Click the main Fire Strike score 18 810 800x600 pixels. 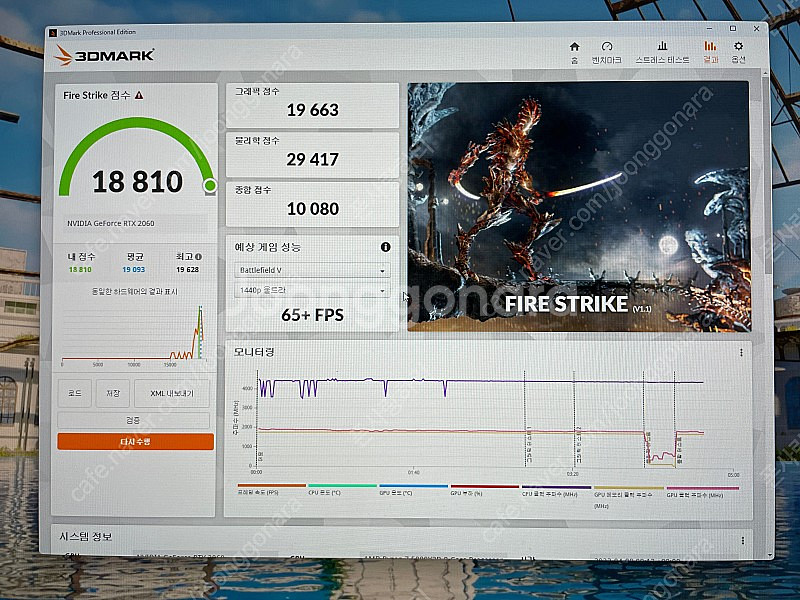137,182
